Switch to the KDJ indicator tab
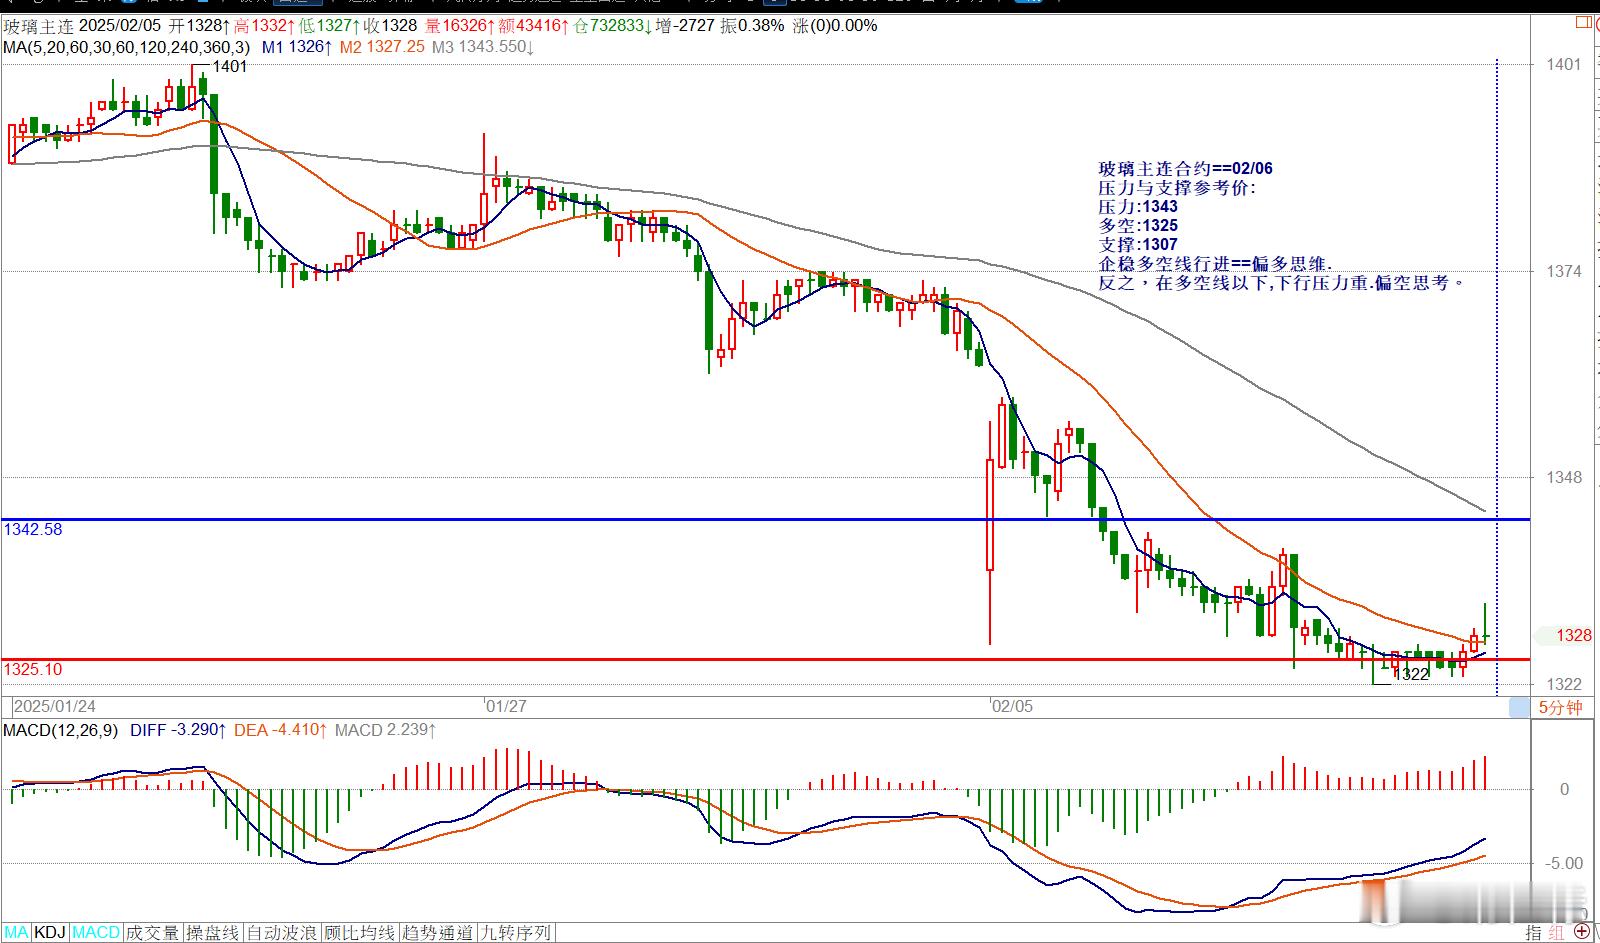The image size is (1600, 943). coord(50,932)
